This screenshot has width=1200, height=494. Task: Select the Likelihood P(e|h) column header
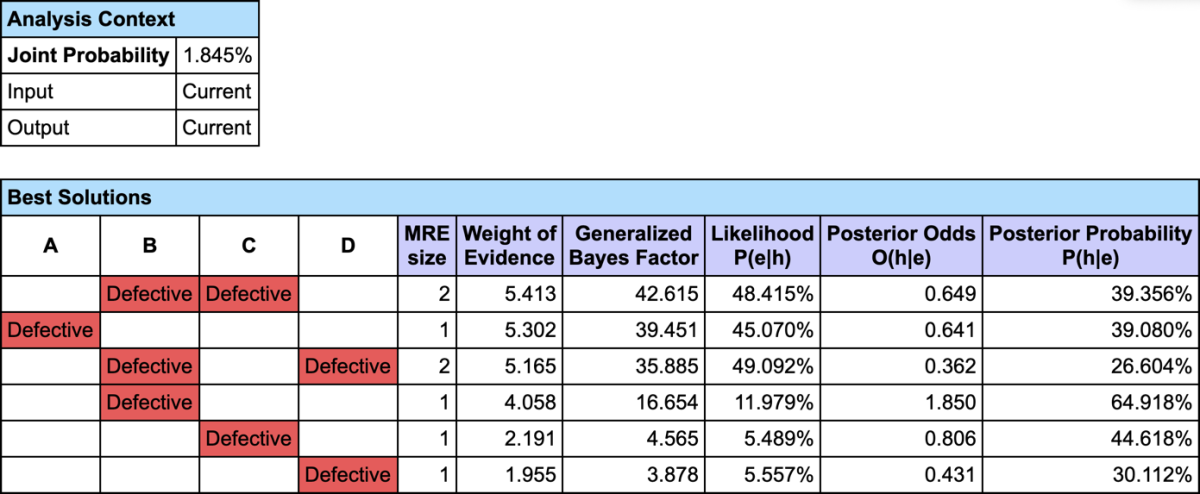pos(763,246)
